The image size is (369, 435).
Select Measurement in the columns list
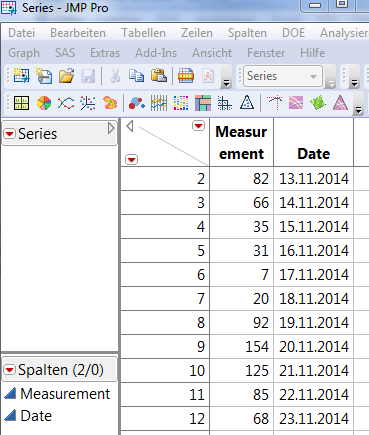click(65, 394)
